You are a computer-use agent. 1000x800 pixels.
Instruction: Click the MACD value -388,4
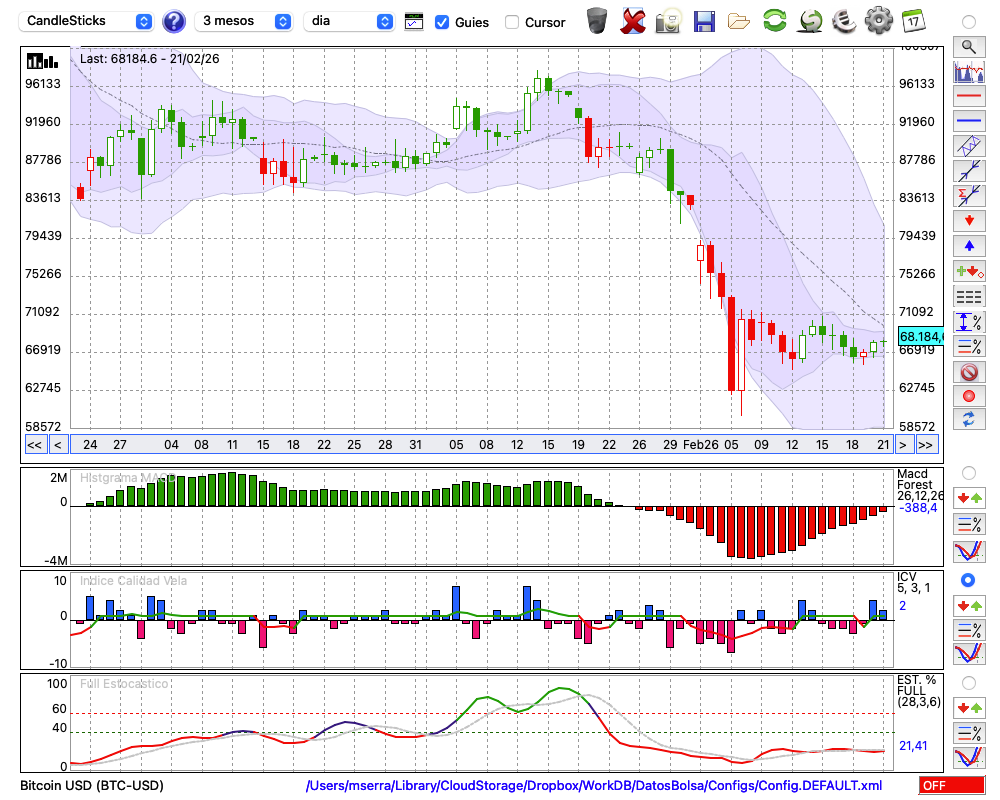pyautogui.click(x=918, y=508)
